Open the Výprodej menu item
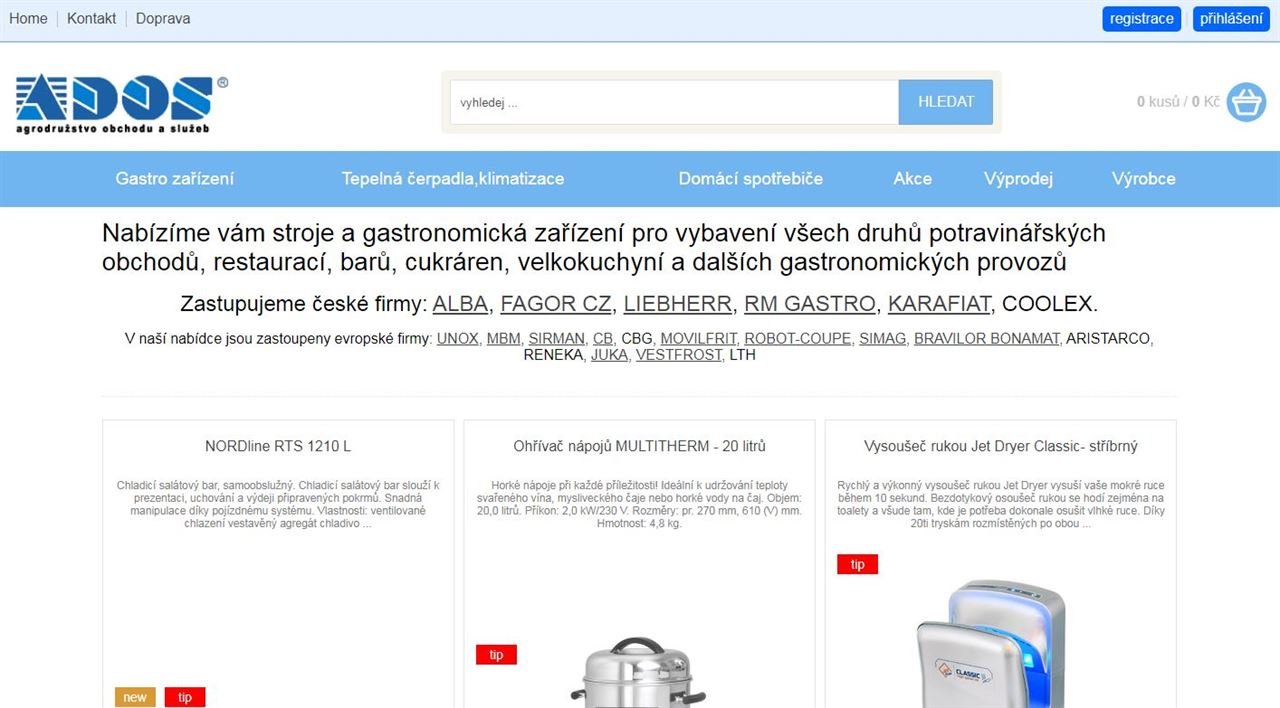 click(x=1019, y=179)
